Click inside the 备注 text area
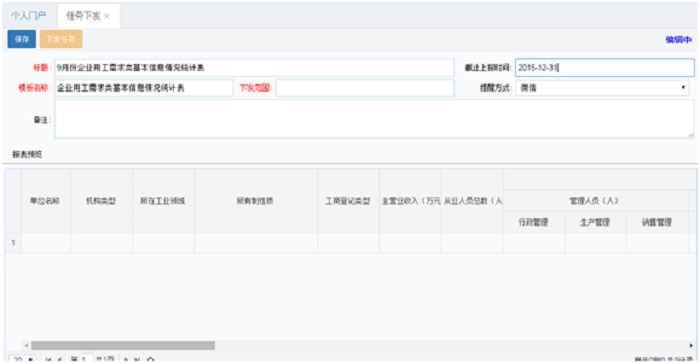 [374, 119]
